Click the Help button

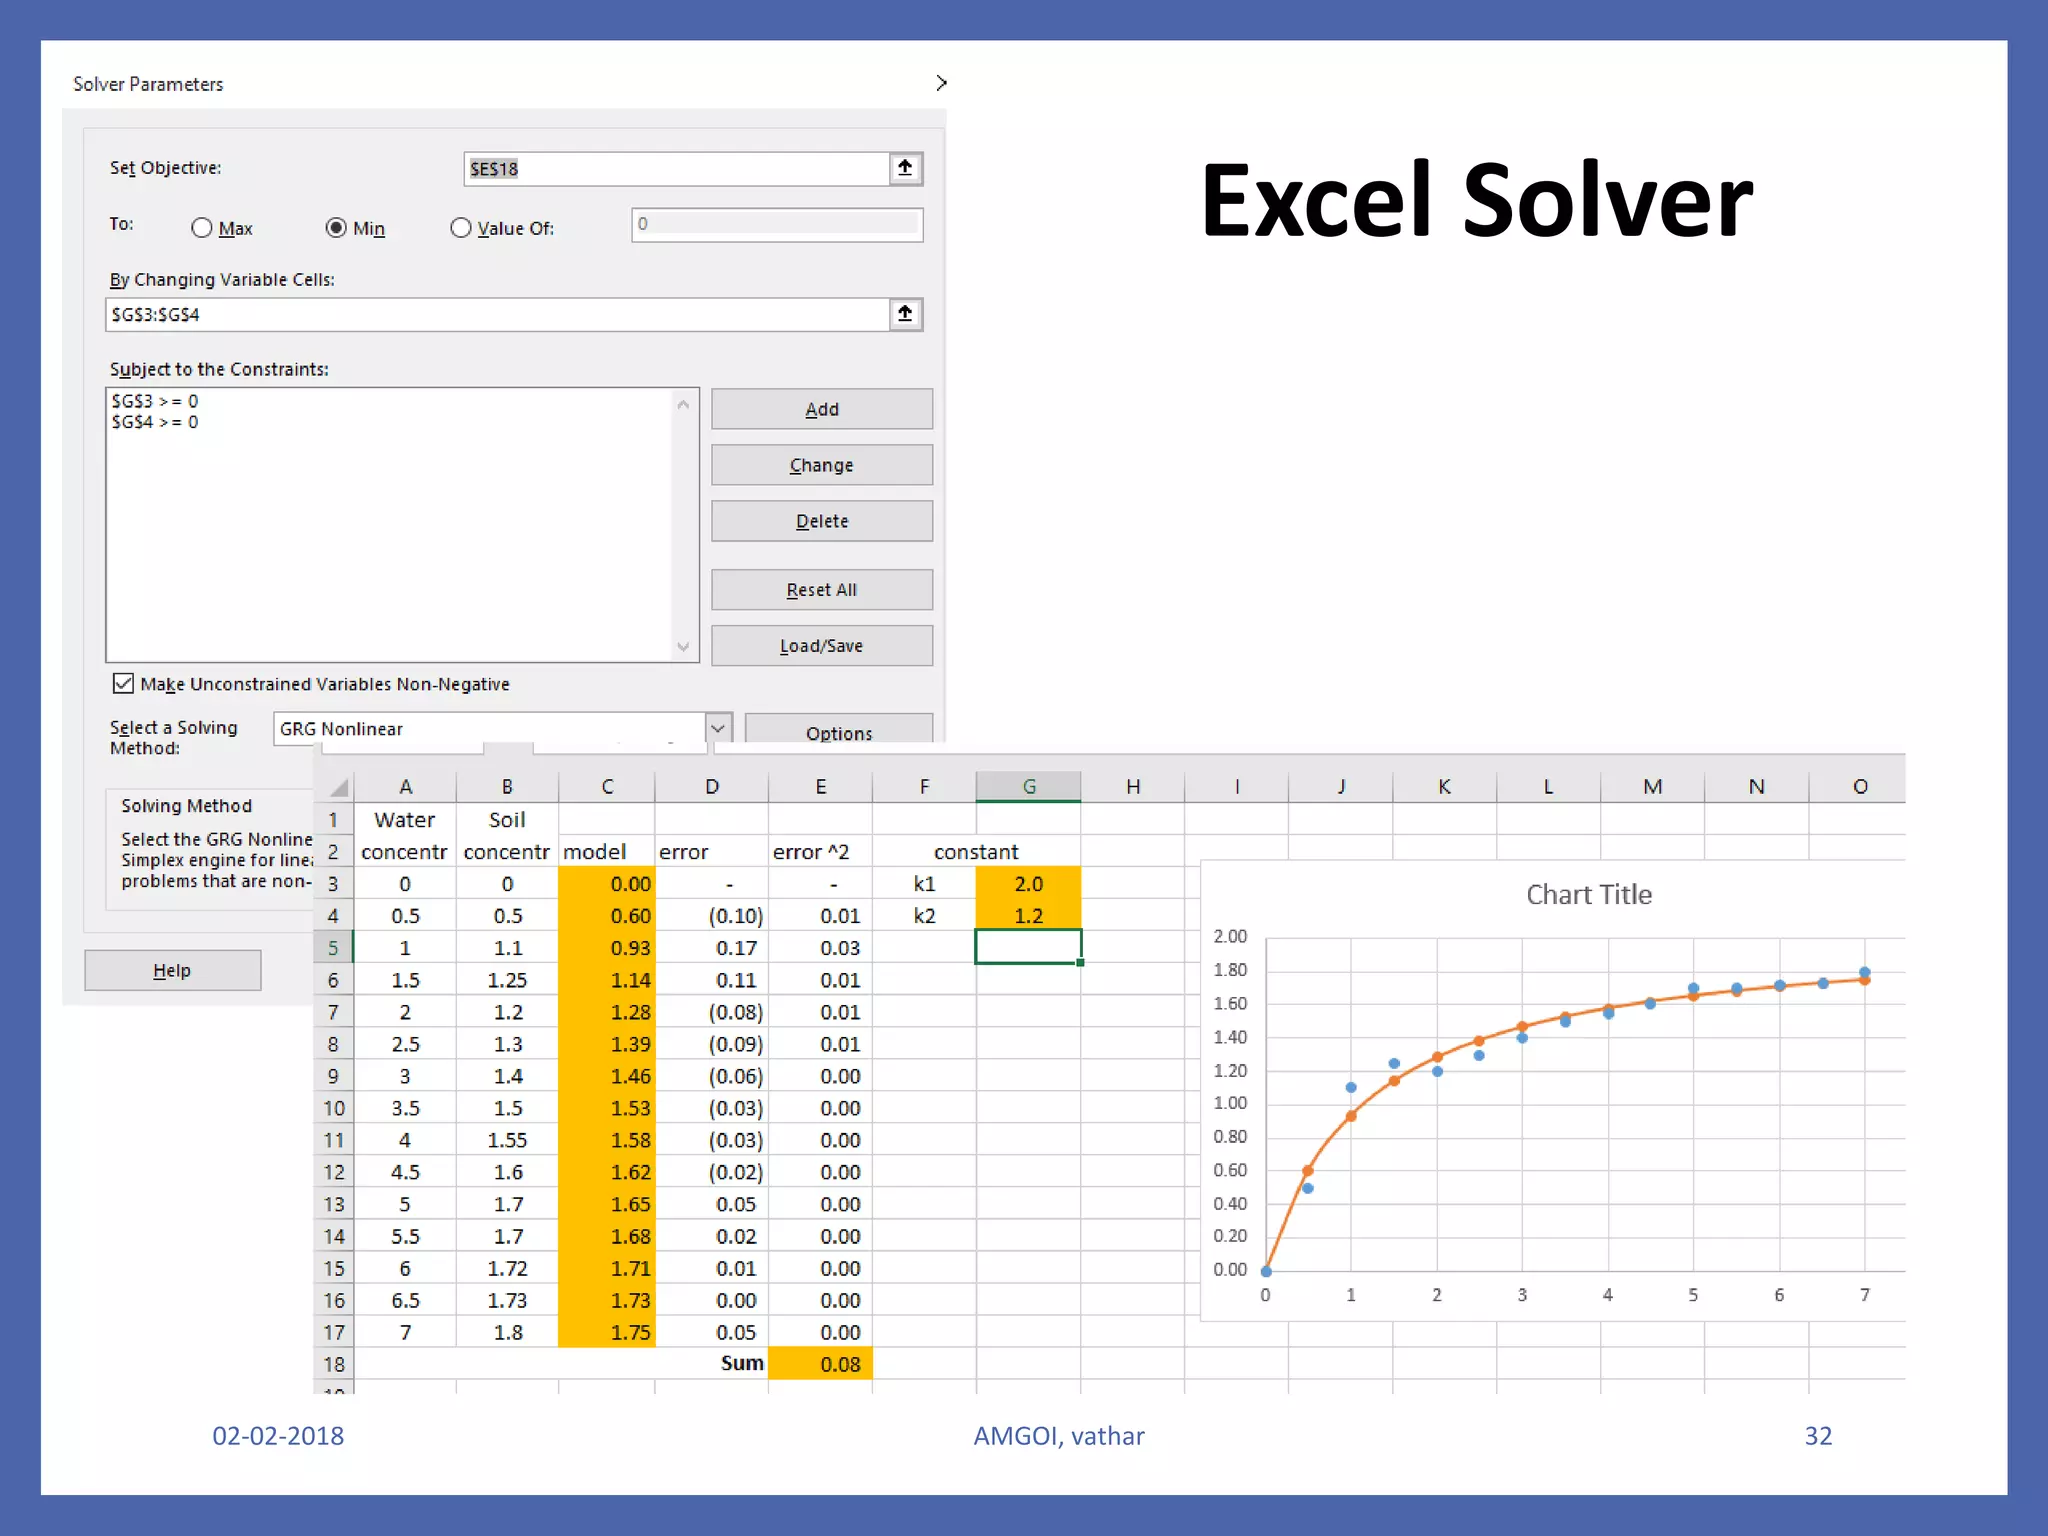coord(172,970)
